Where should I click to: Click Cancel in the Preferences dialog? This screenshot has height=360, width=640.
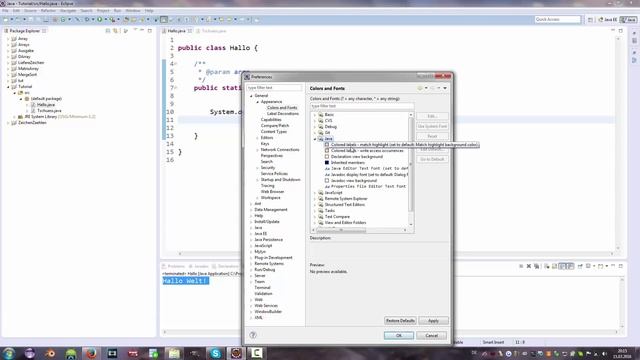(x=431, y=336)
